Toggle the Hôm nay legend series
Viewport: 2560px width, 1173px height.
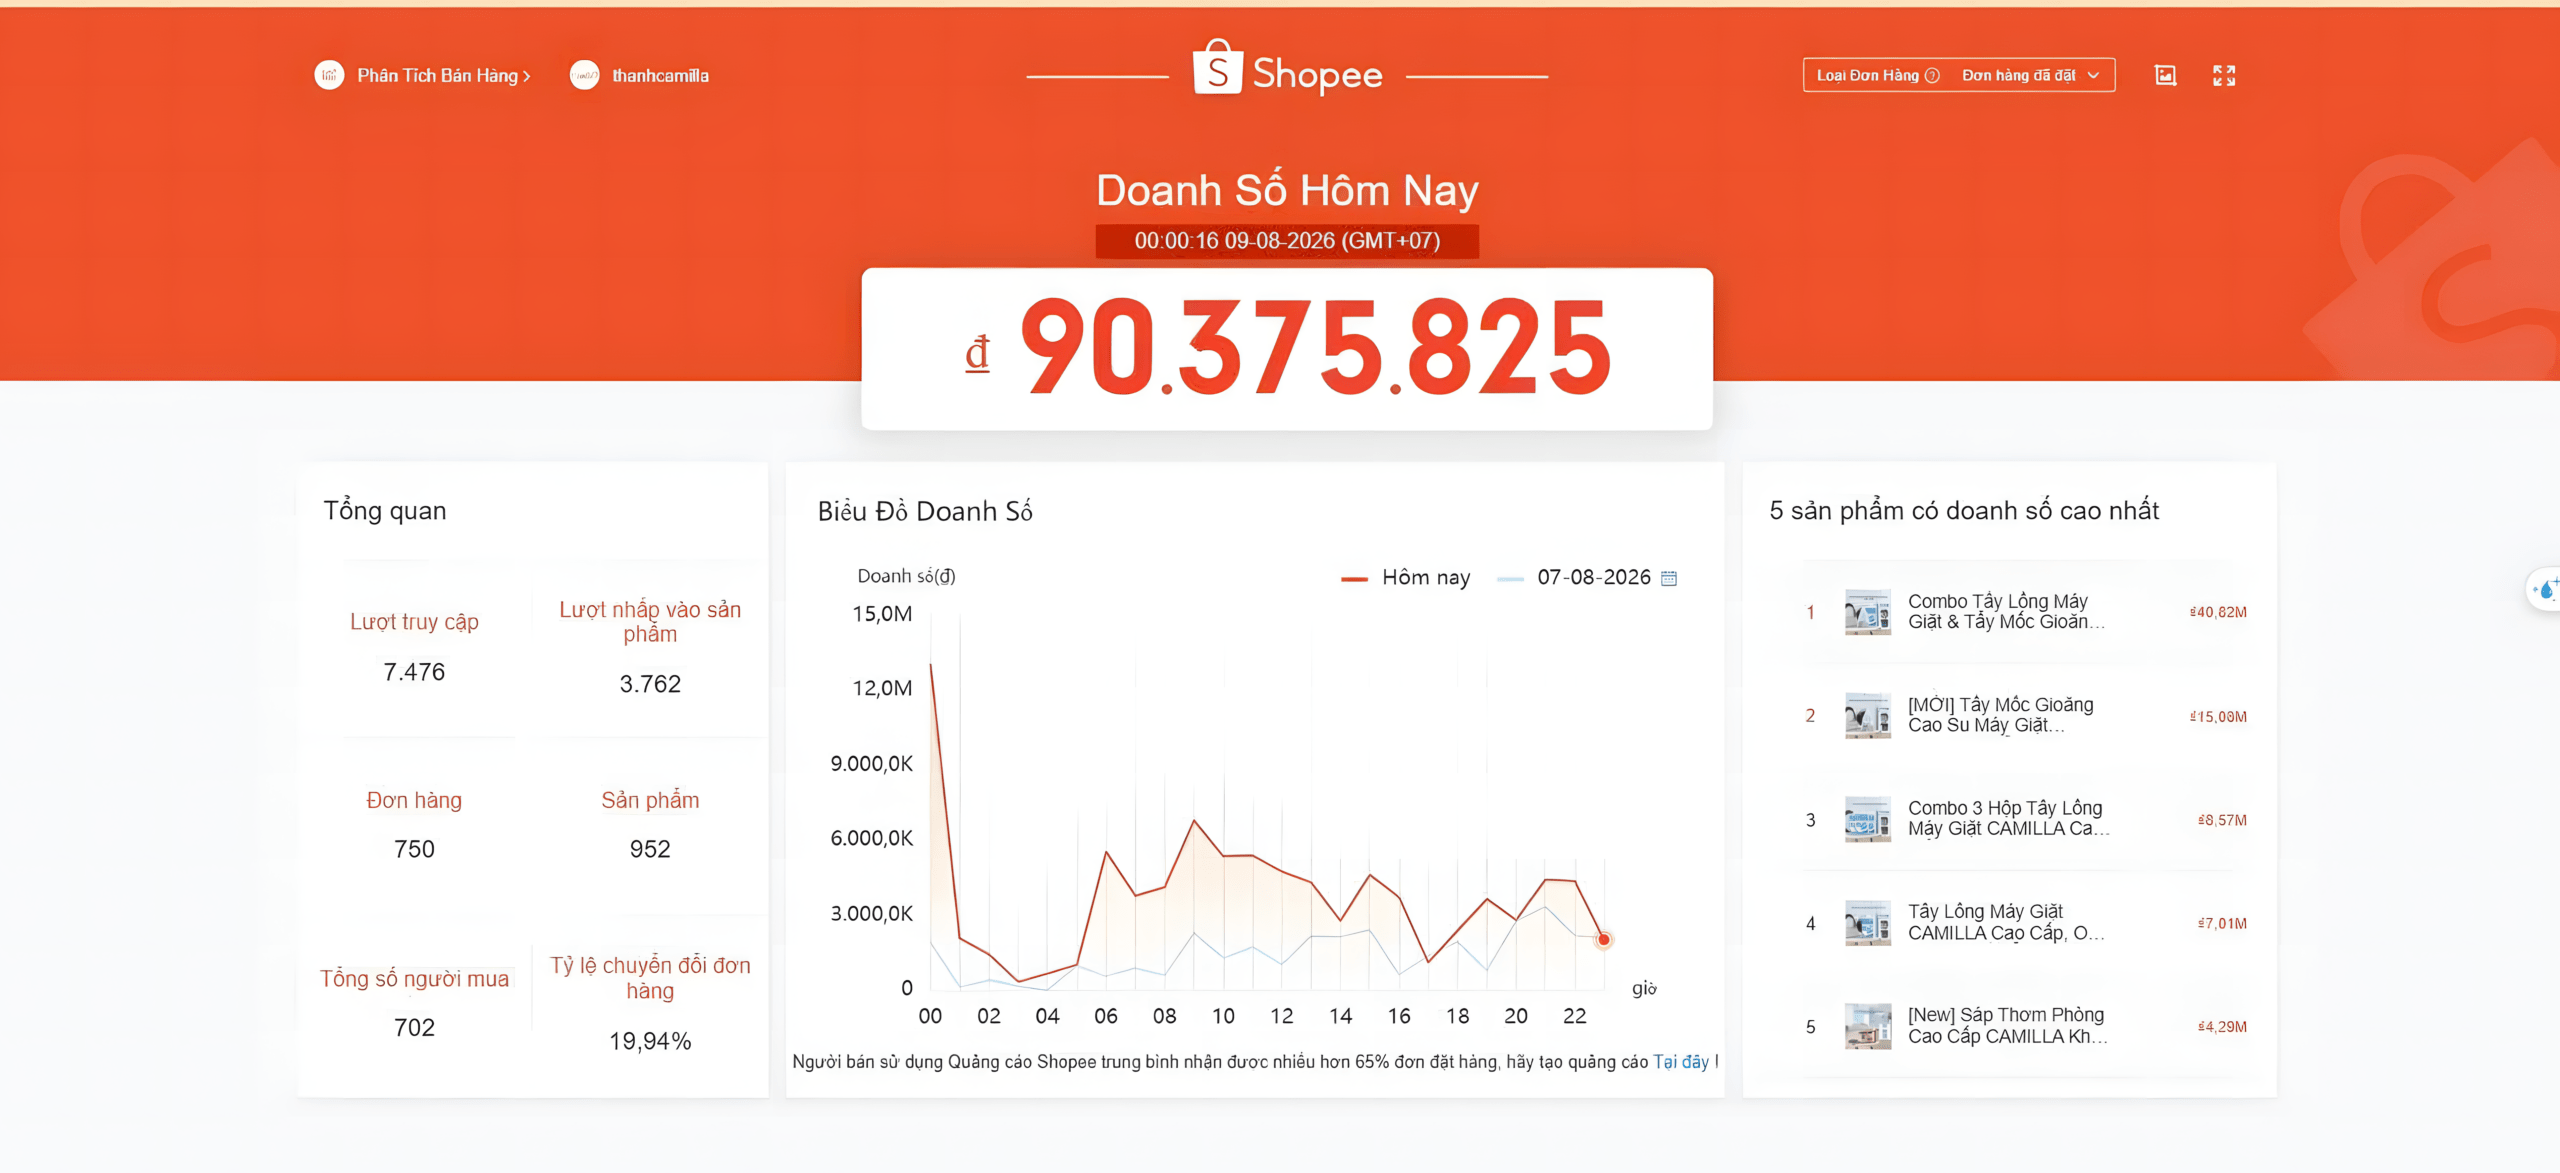(1406, 577)
